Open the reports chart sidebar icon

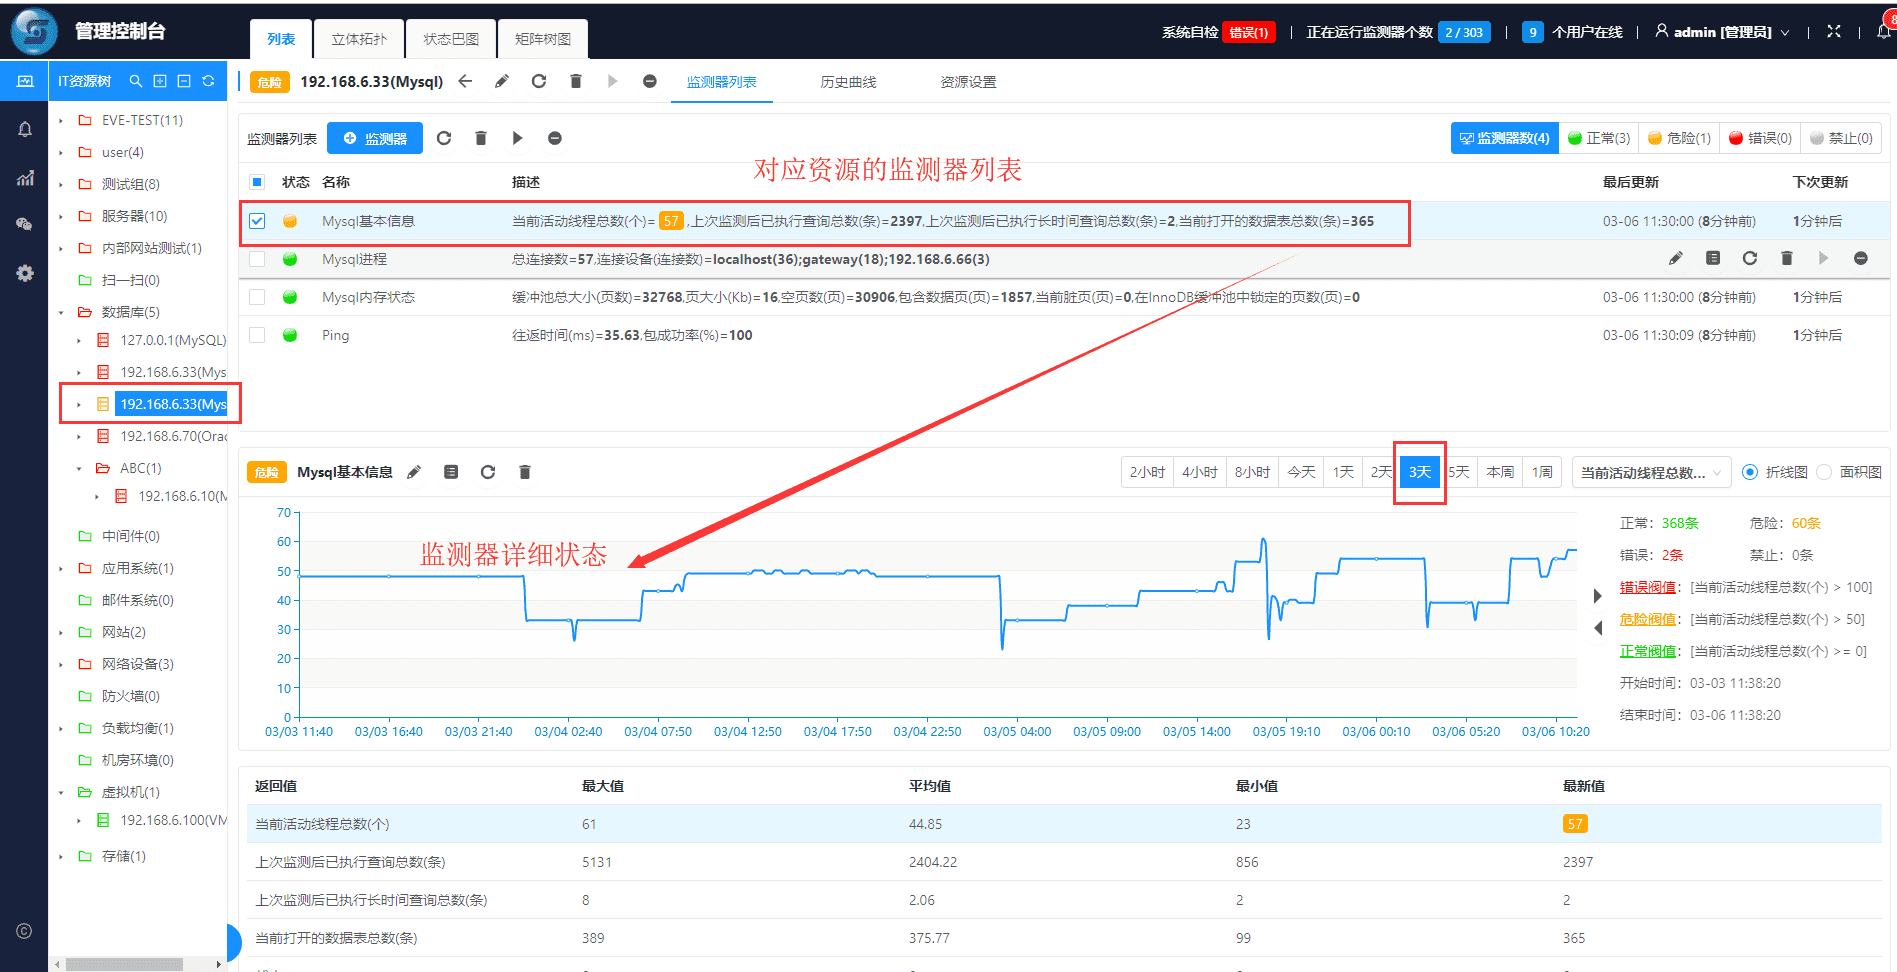(x=25, y=178)
